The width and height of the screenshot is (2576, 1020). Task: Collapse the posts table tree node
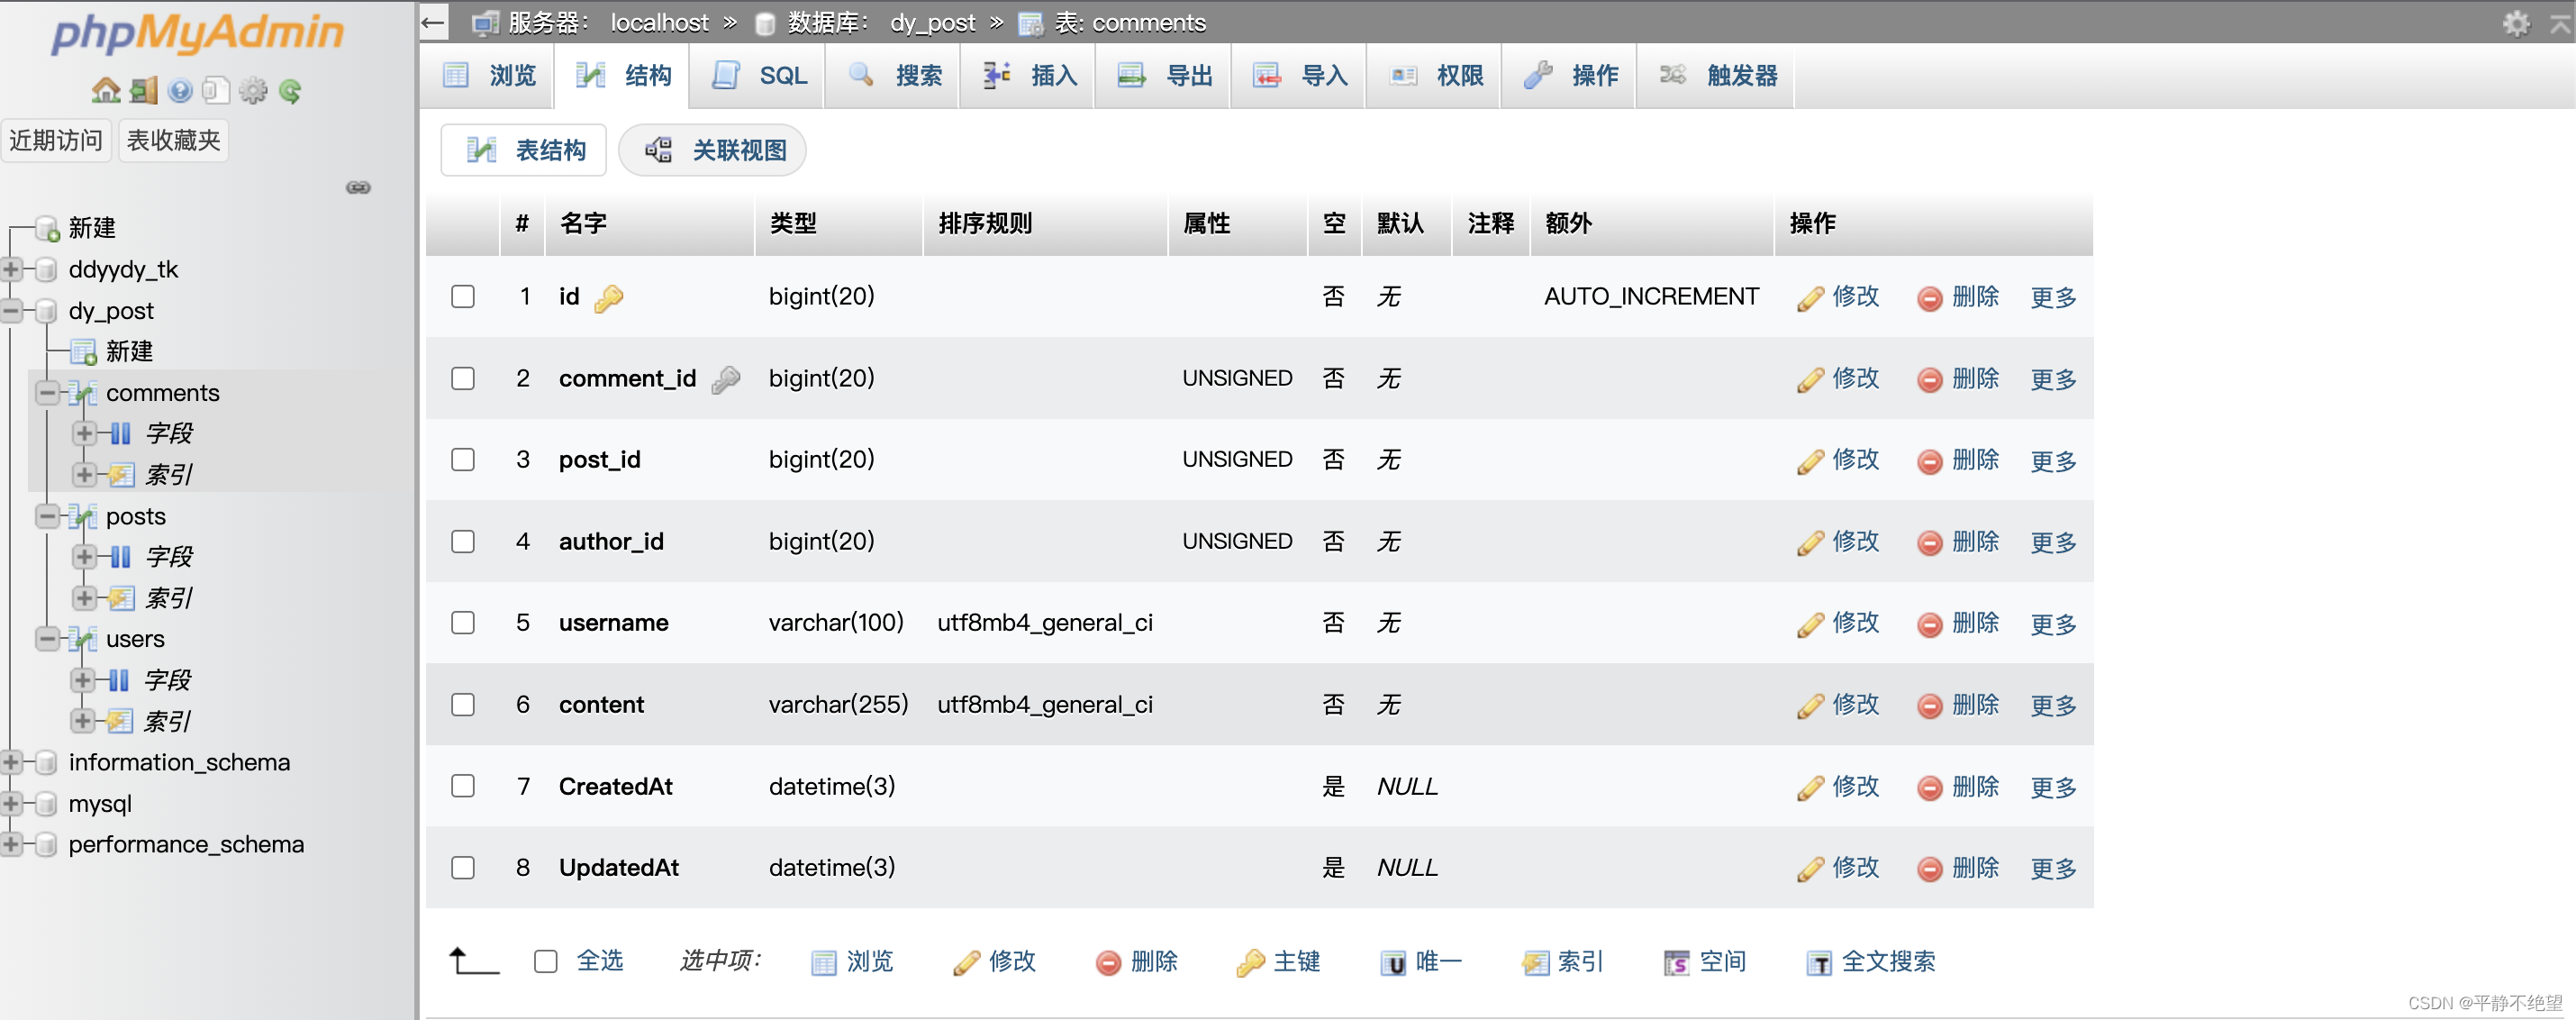pos(46,516)
